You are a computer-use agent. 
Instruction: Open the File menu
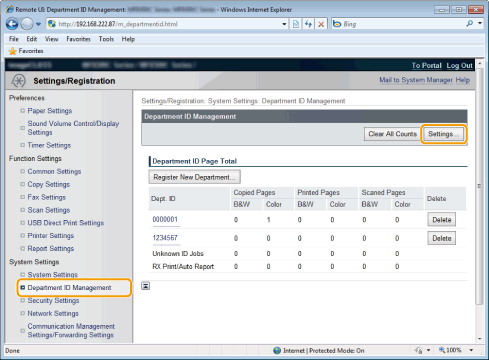pyautogui.click(x=14, y=39)
